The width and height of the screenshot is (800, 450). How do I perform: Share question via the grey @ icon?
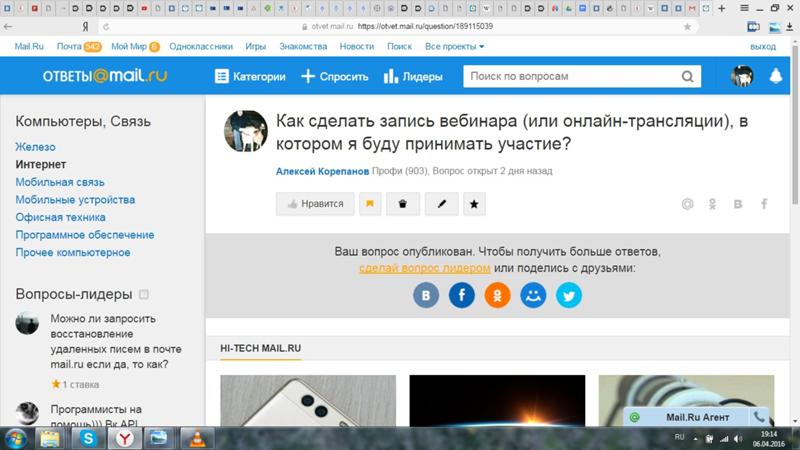tap(687, 204)
